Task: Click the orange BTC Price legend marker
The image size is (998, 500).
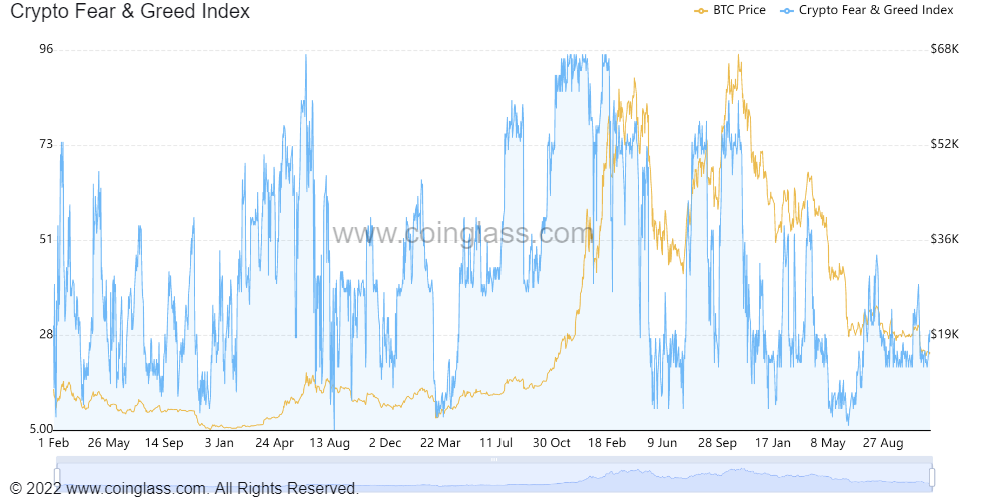Action: [x=701, y=11]
